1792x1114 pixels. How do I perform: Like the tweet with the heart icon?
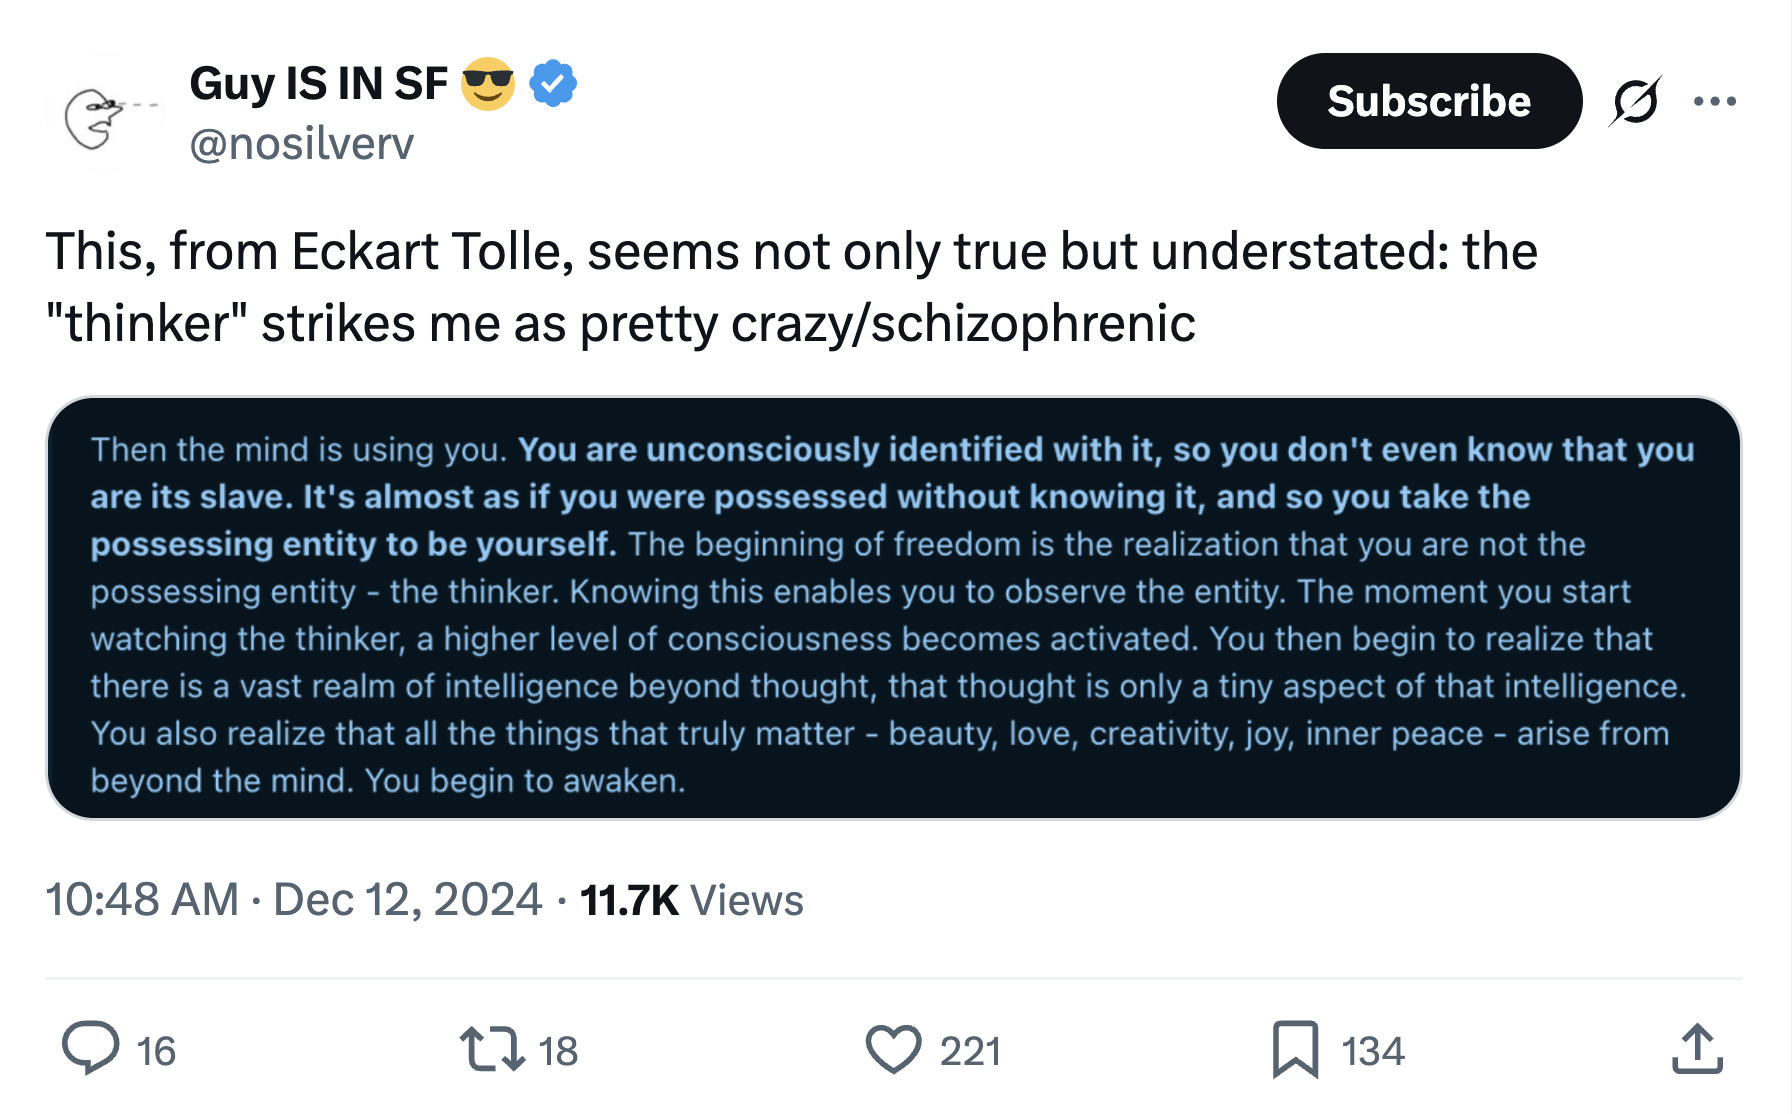(x=892, y=1049)
